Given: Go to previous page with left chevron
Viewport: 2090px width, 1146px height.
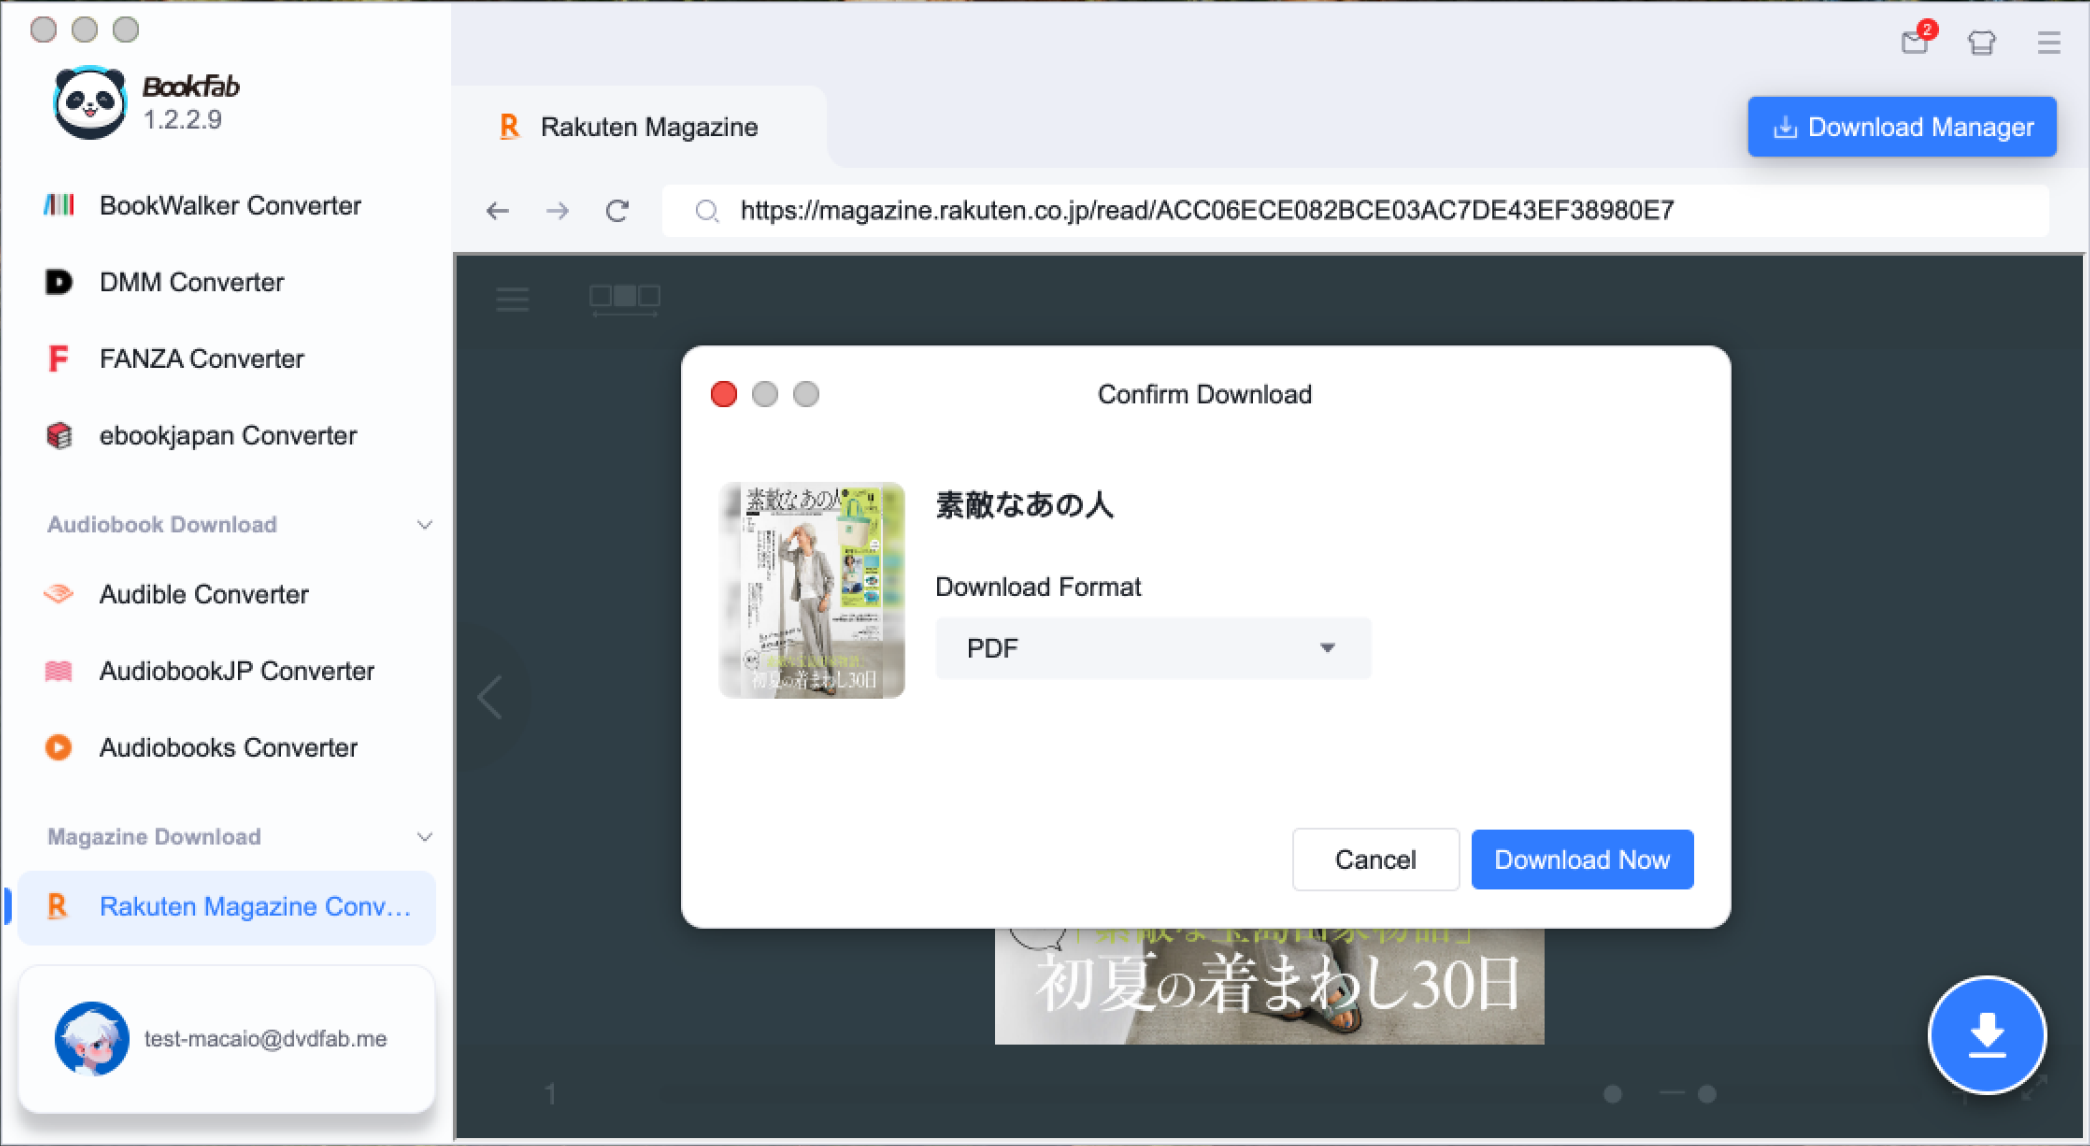Looking at the screenshot, I should (490, 697).
